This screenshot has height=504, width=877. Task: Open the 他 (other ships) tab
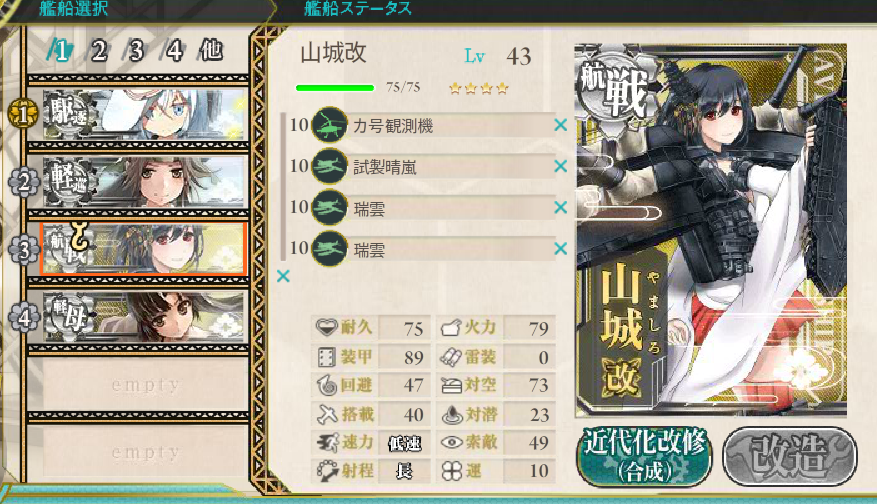[x=211, y=51]
